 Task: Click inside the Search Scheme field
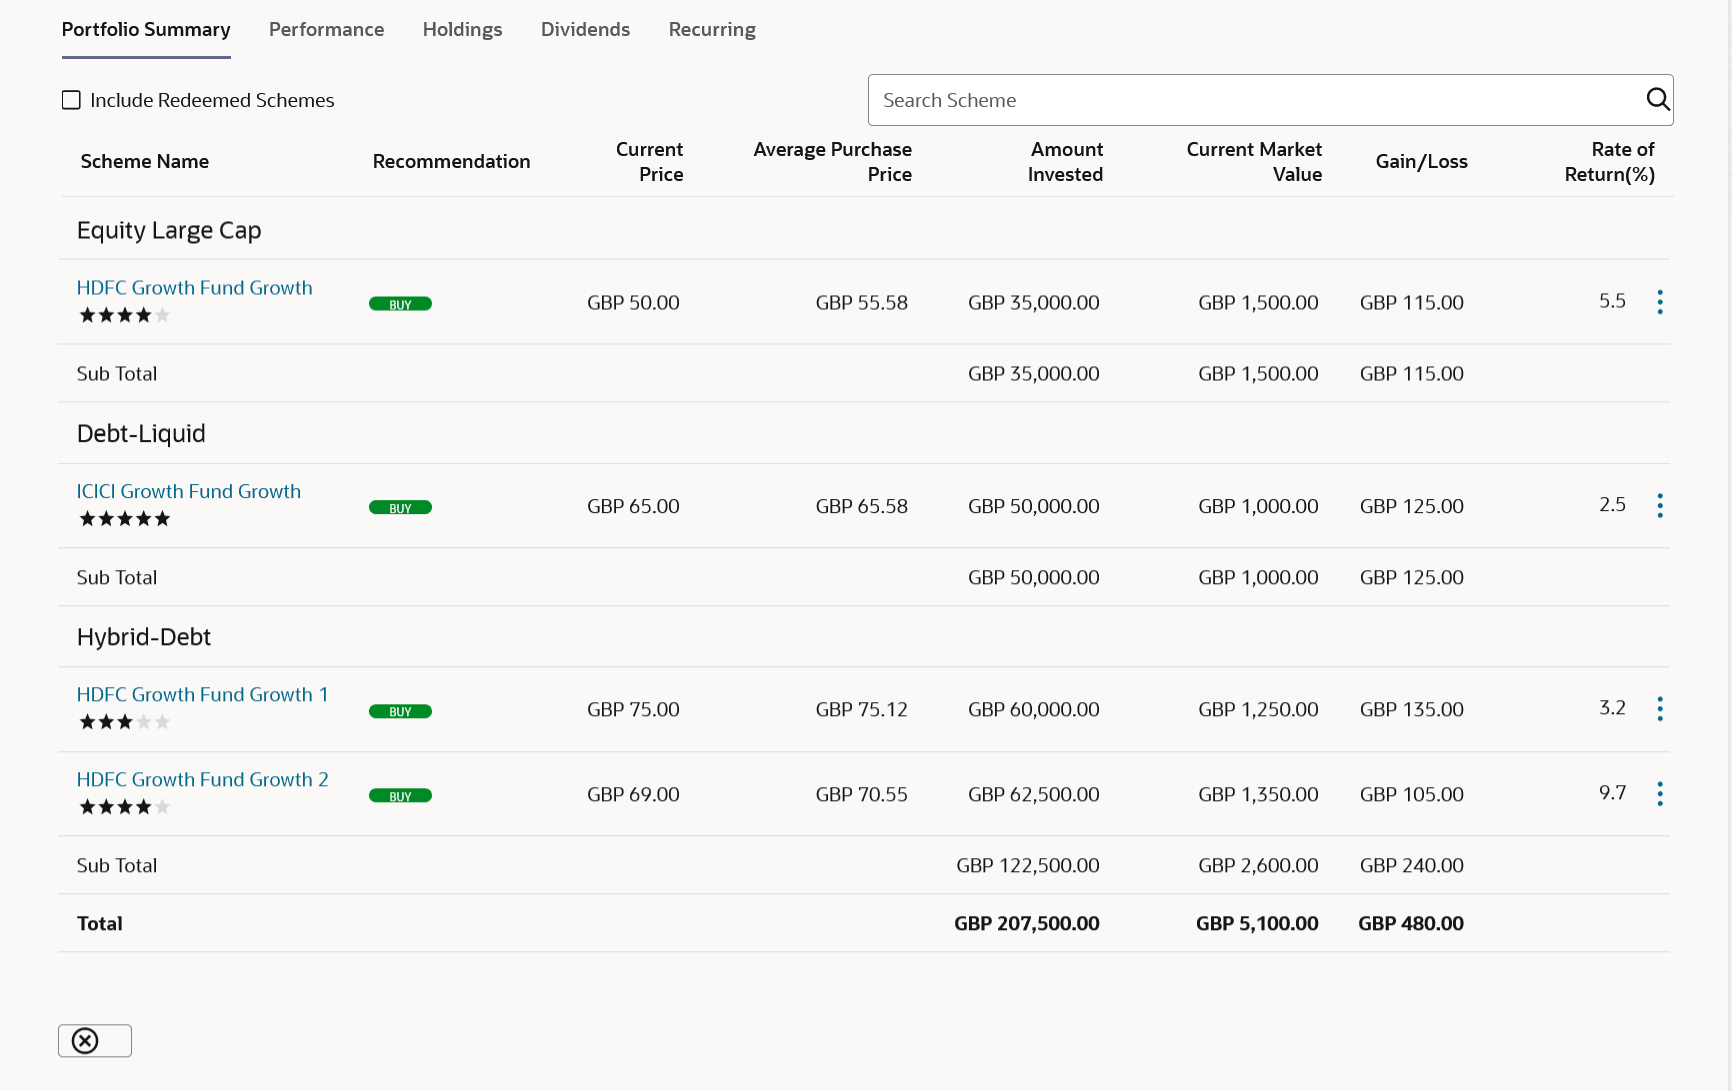tap(1250, 100)
